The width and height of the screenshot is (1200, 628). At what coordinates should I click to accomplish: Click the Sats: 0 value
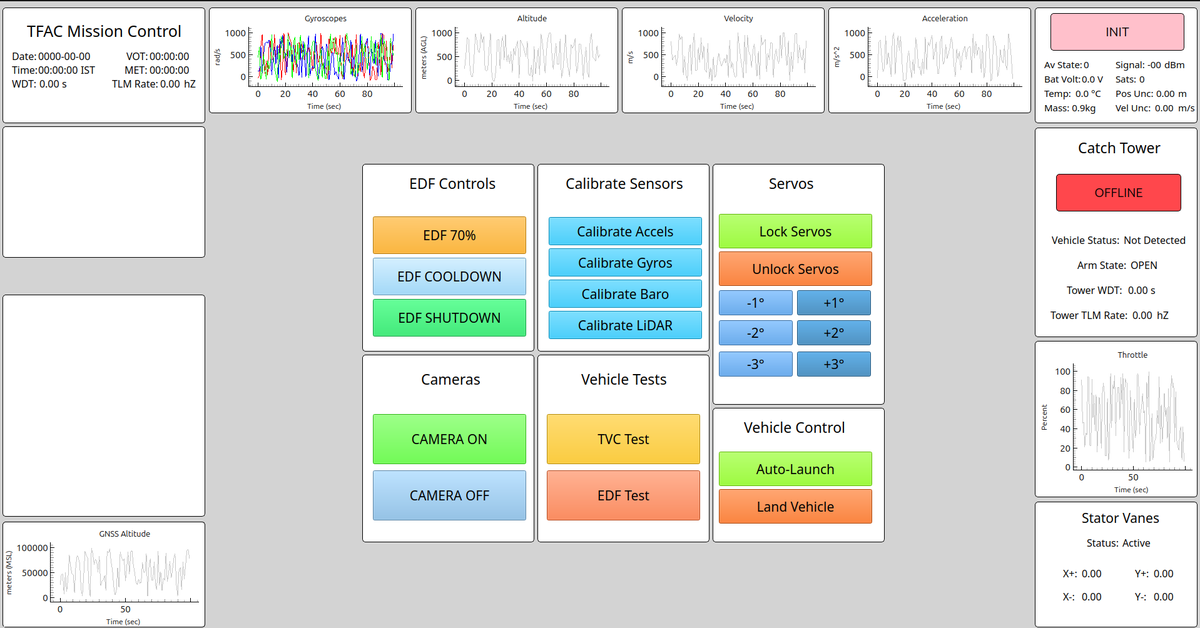[1129, 78]
